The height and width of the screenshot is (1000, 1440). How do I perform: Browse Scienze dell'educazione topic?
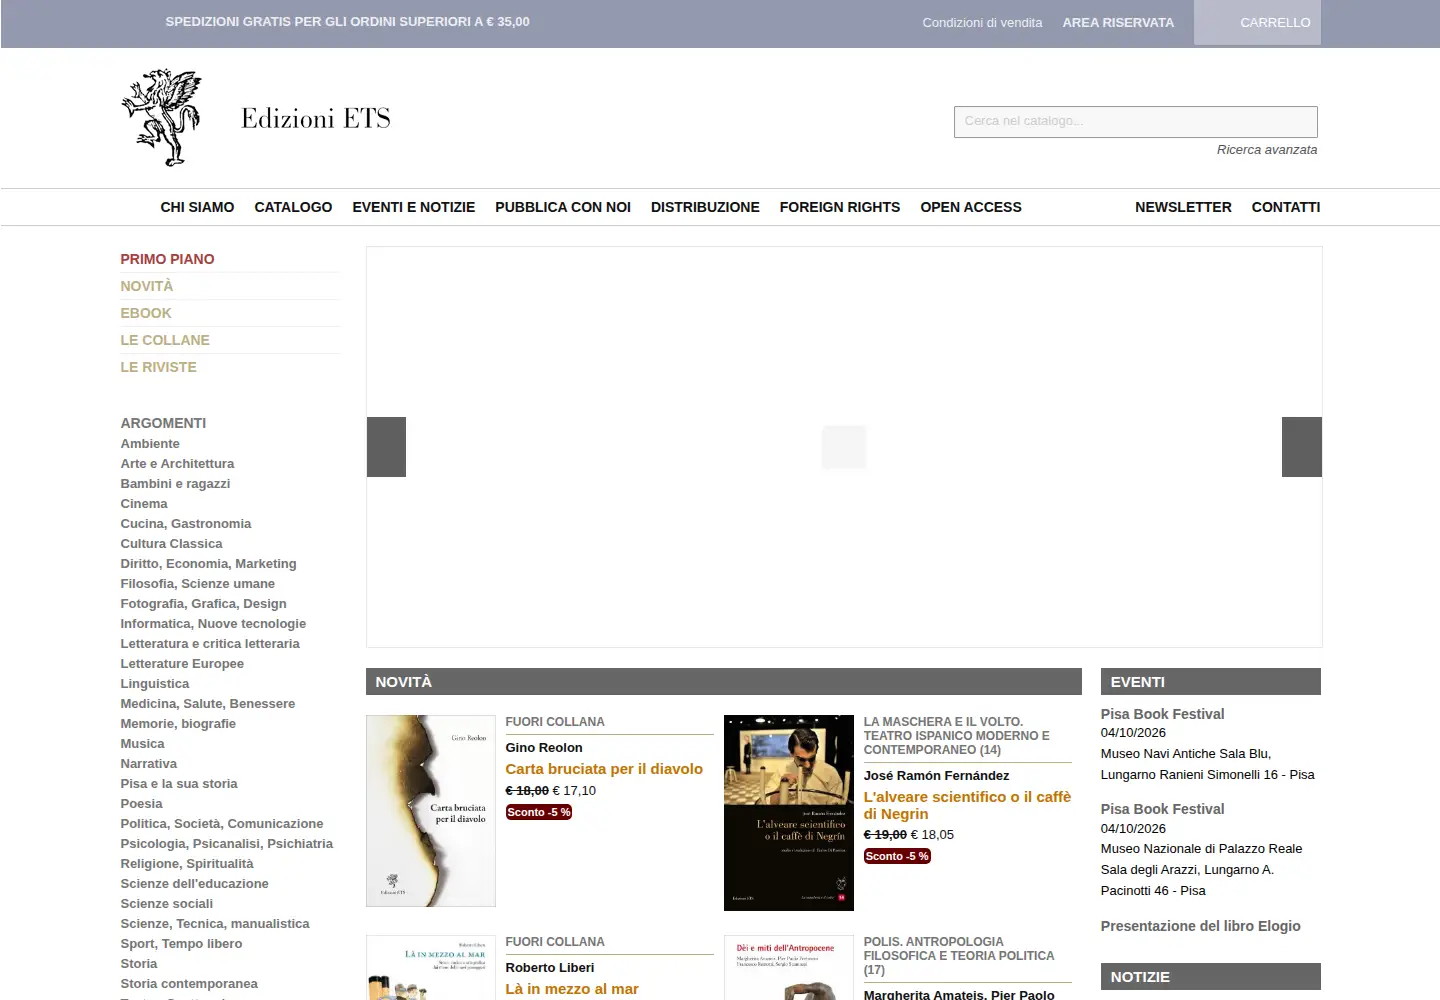click(x=194, y=884)
